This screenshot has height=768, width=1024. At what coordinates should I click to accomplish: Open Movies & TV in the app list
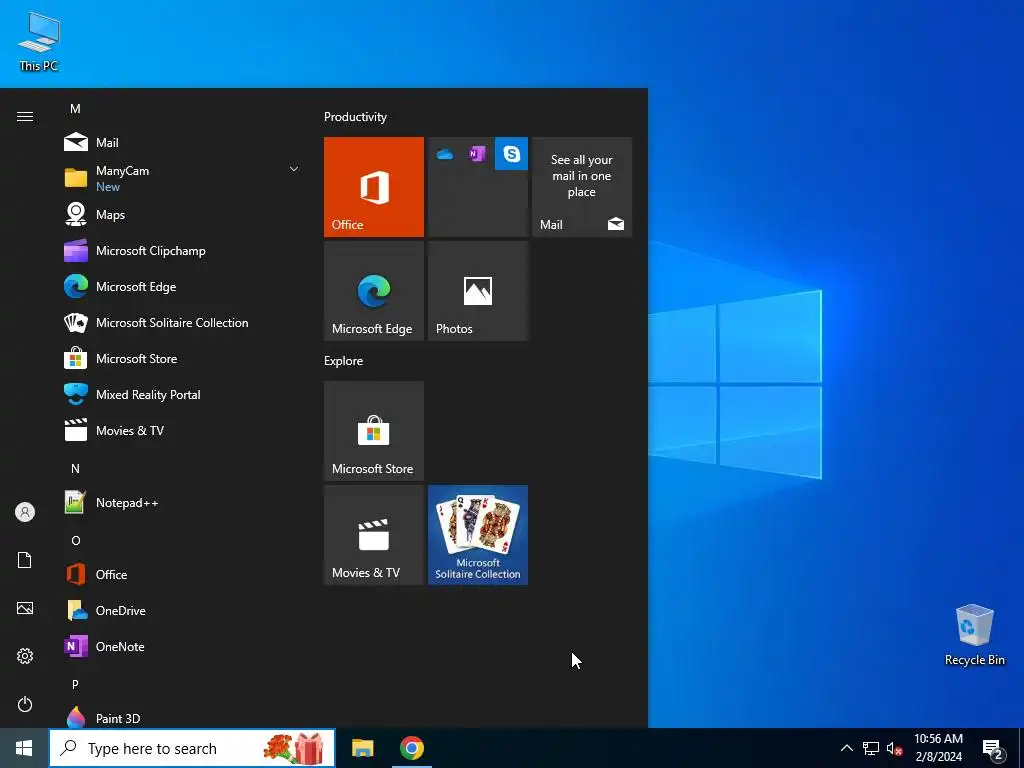click(183, 430)
